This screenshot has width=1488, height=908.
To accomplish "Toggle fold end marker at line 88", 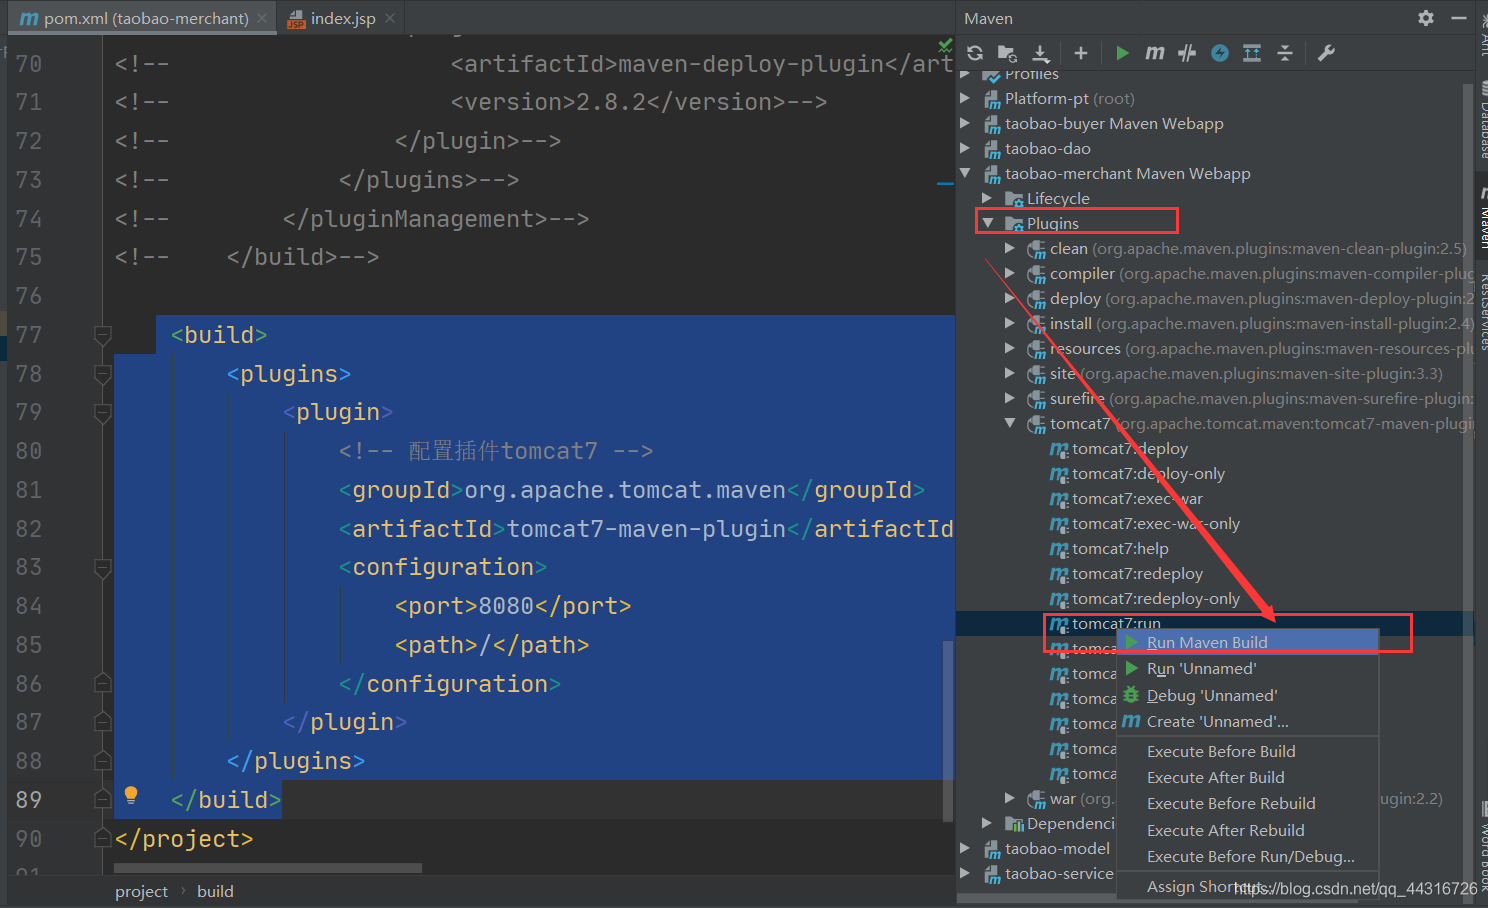I will [102, 761].
